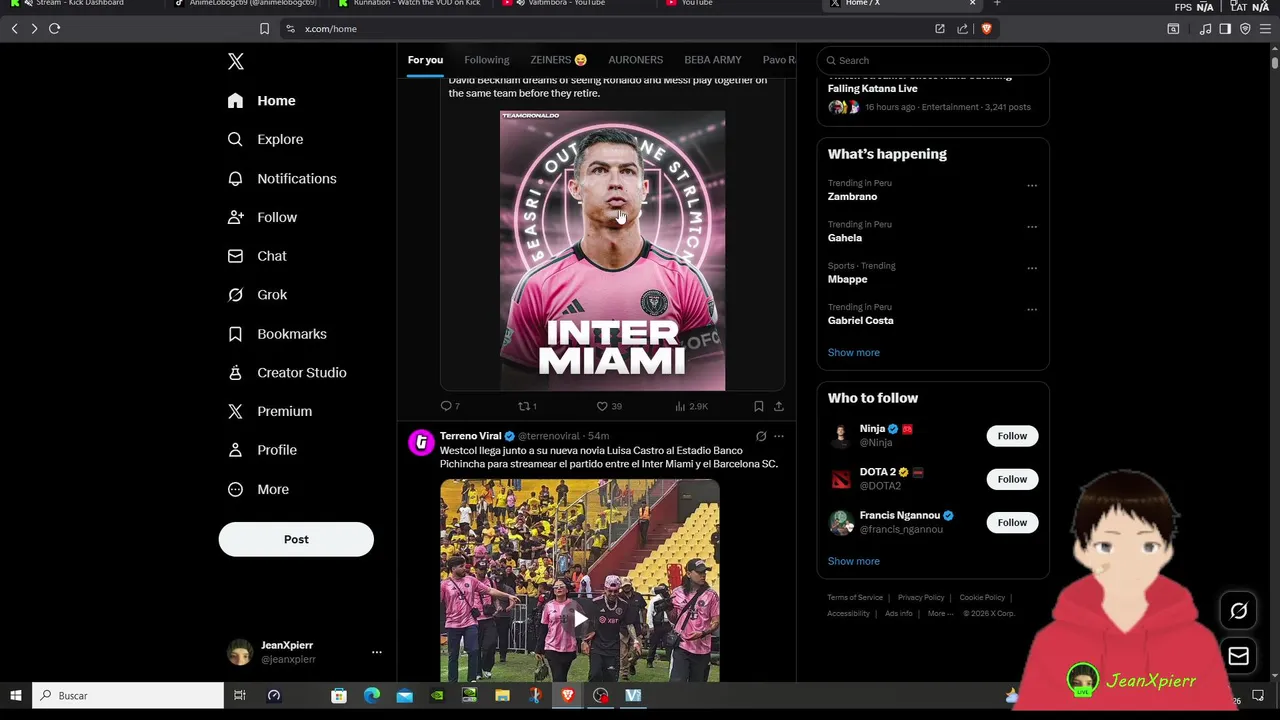The image size is (1280, 720).
Task: Switch to the For you tab
Action: coord(425,60)
